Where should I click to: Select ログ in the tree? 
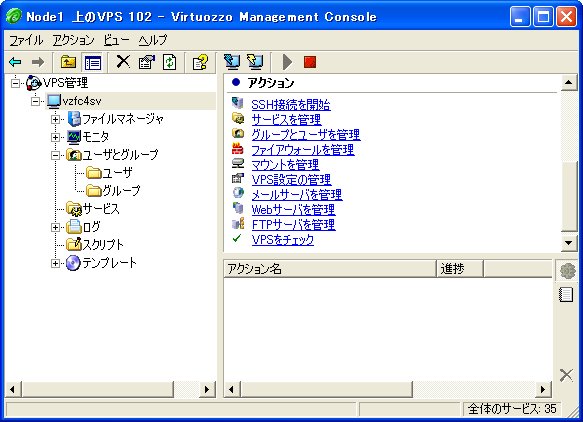(x=91, y=227)
